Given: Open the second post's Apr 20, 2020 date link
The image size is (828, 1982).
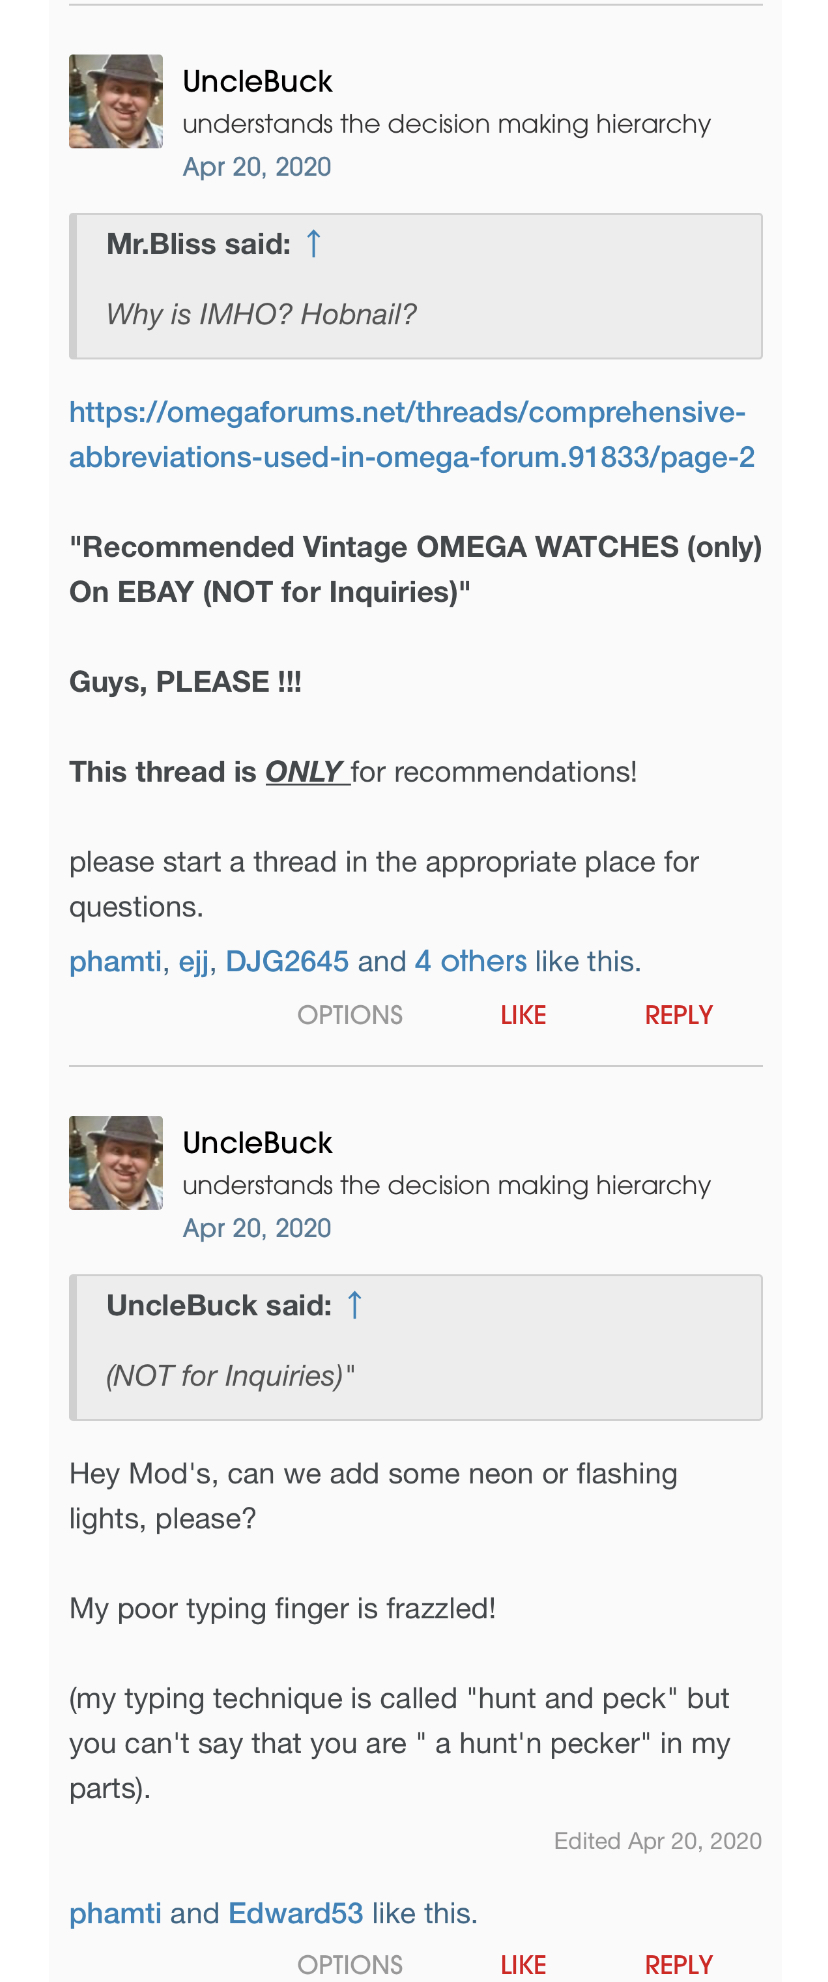Looking at the screenshot, I should [256, 1228].
